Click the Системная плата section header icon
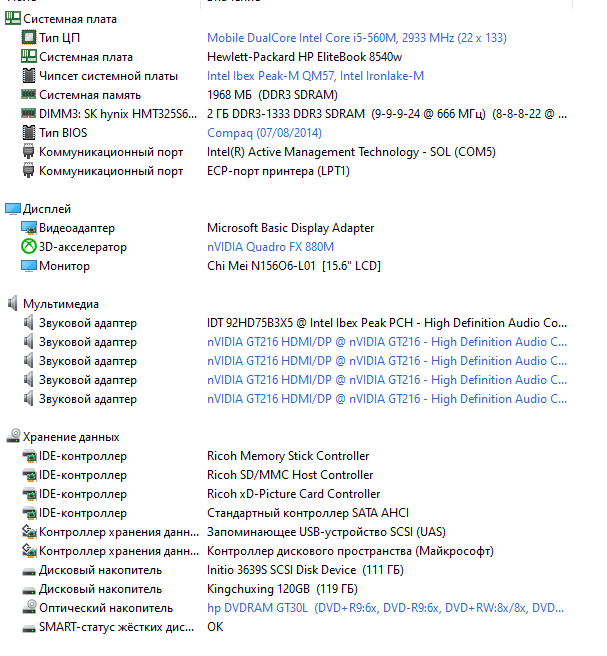 point(13,18)
